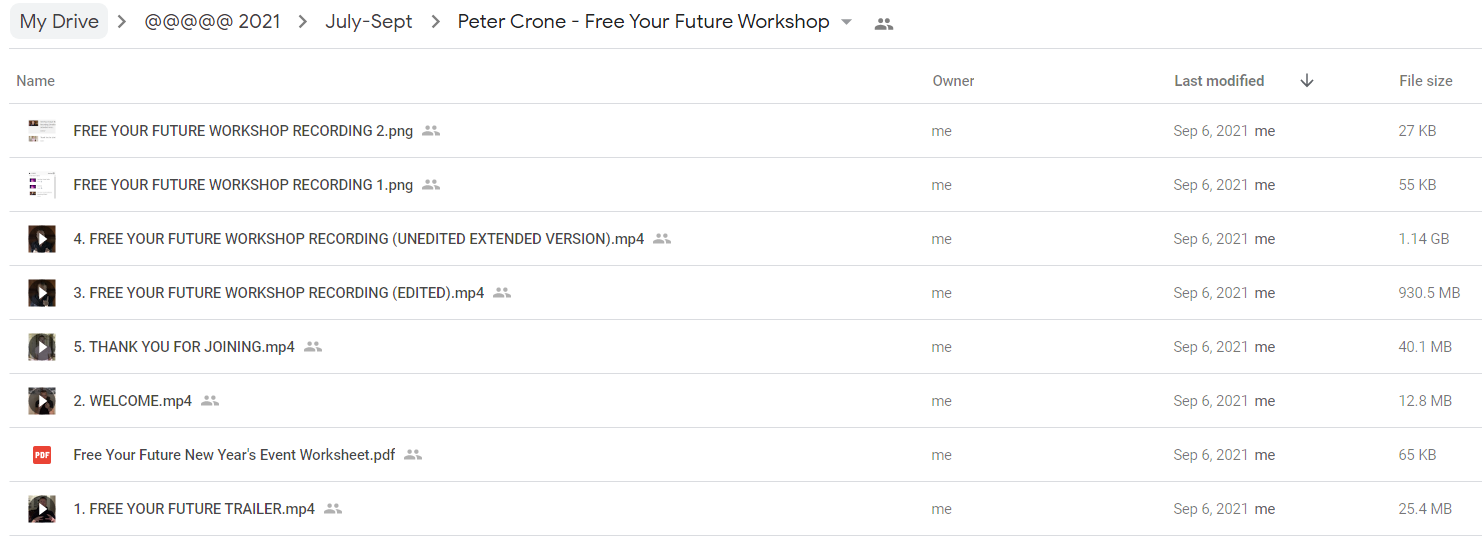Sort by the Last modified column header
The image size is (1482, 558).
coord(1219,81)
